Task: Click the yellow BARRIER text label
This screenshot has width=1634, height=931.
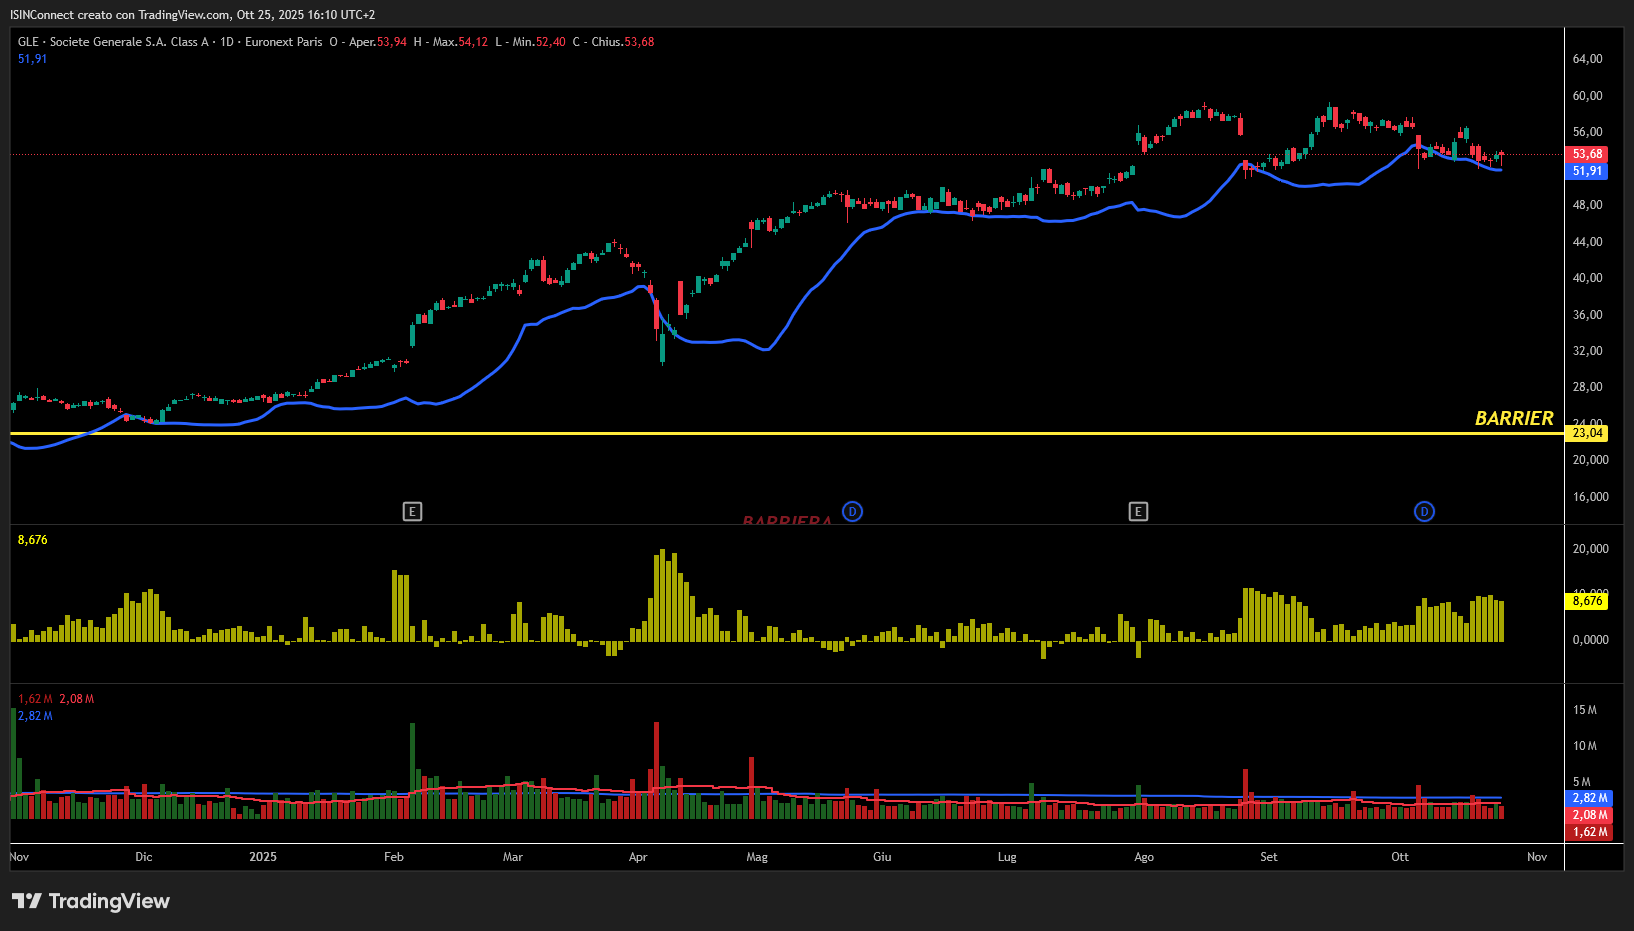Action: tap(1514, 419)
